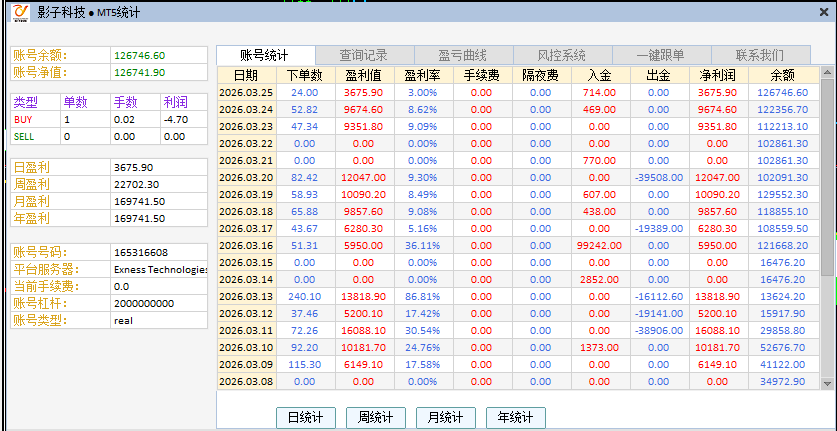Click the 日统计 button
Screen dimensions: 837x431
point(306,418)
